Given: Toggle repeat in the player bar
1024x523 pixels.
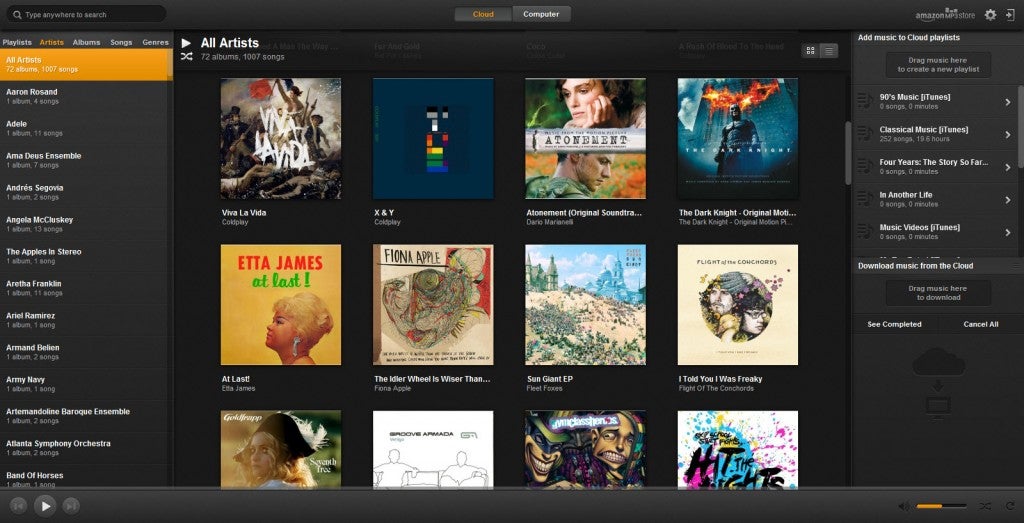Looking at the screenshot, I should 1010,506.
